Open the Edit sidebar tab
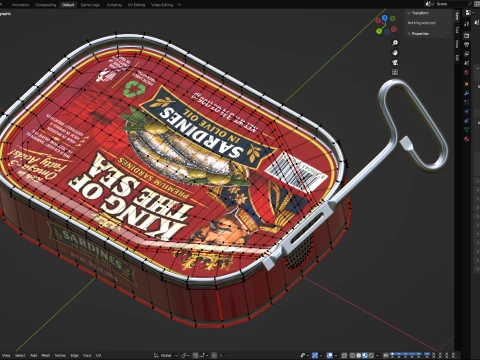This screenshot has height=360, width=480. pyautogui.click(x=457, y=57)
